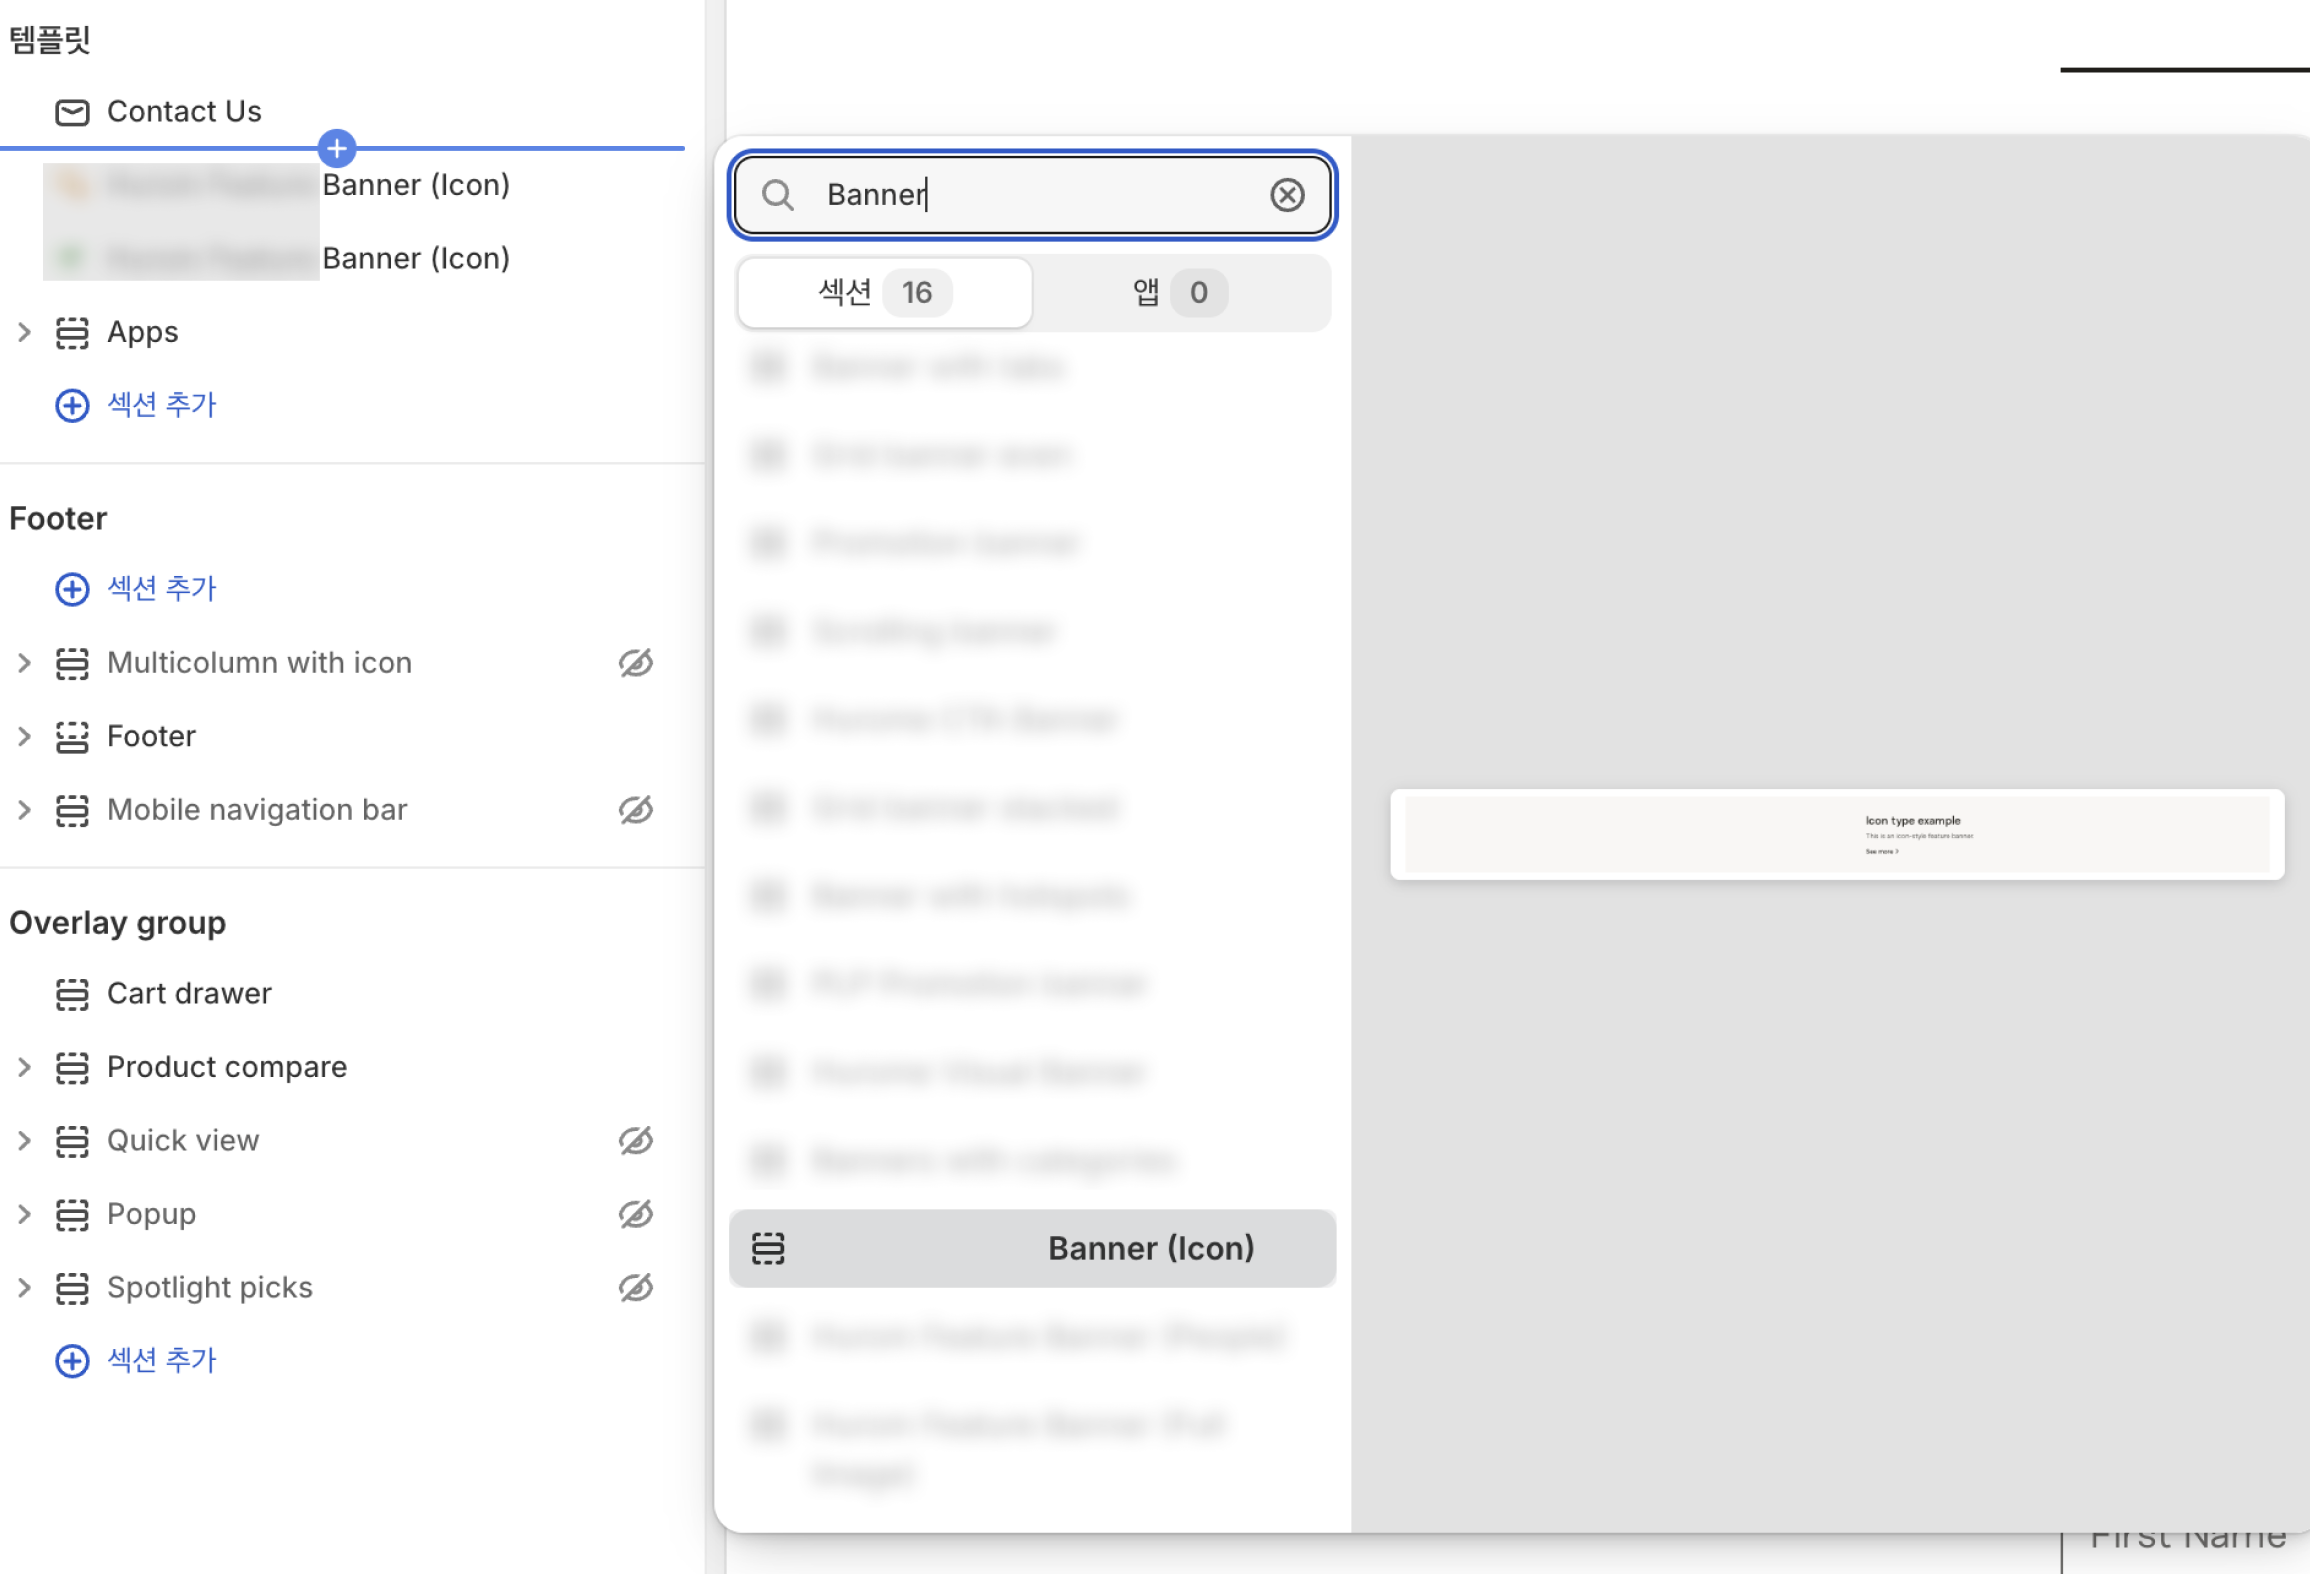Unhide the Quick view section
Image resolution: width=2310 pixels, height=1574 pixels.
point(636,1141)
